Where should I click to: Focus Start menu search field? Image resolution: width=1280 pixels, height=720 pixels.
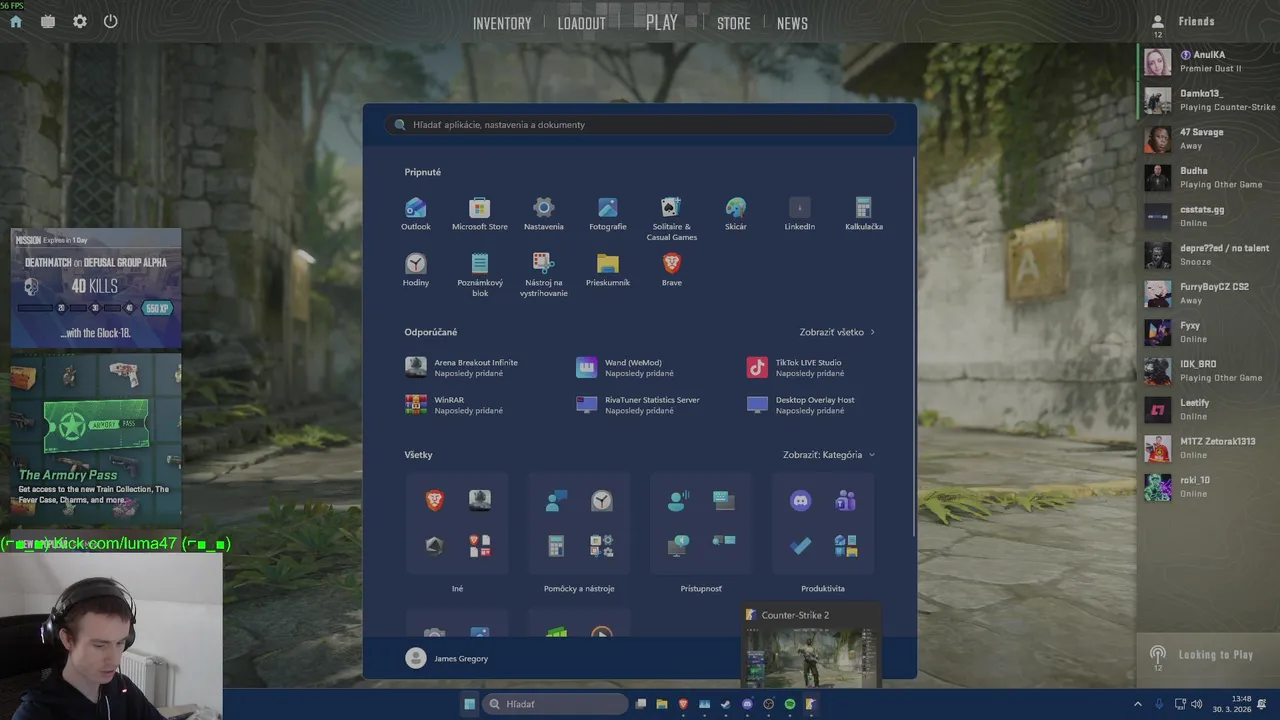(x=640, y=125)
